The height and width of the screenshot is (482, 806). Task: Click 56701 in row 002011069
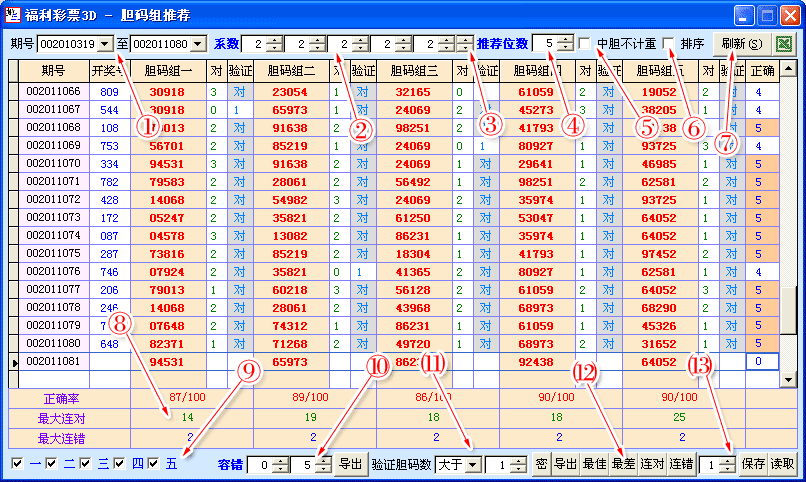pos(167,146)
